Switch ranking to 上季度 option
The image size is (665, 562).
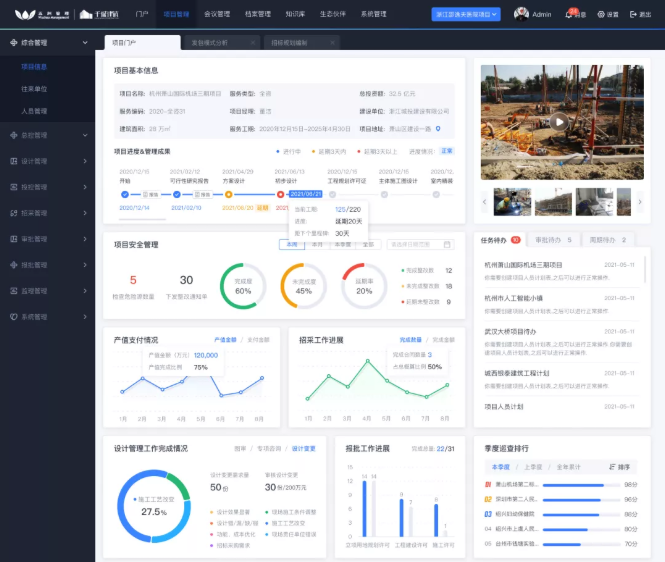click(532, 467)
